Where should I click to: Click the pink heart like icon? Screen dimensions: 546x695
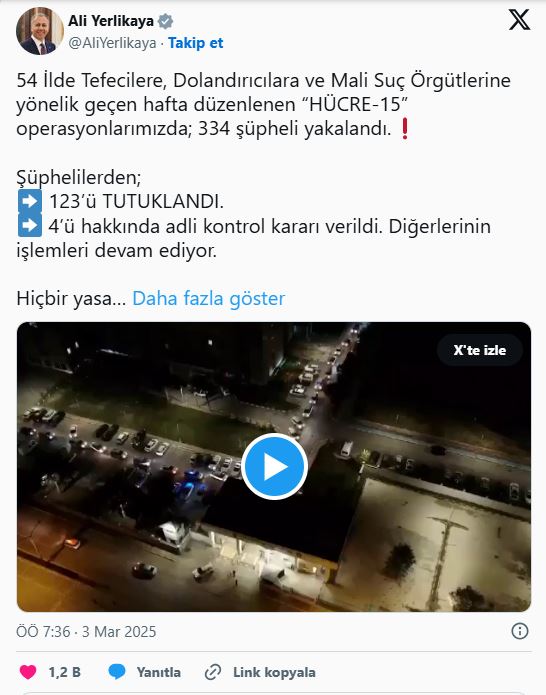[28, 672]
